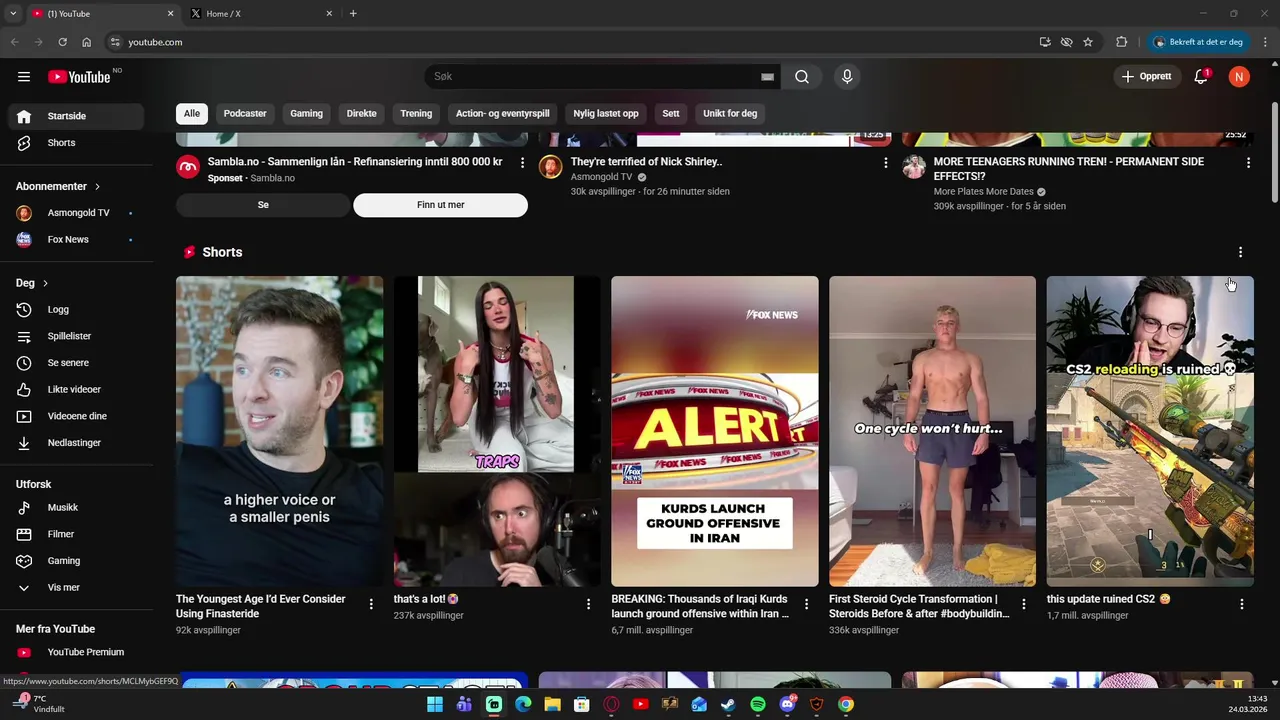Open site info beside youtube.com address
The image size is (1280, 720).
115,42
